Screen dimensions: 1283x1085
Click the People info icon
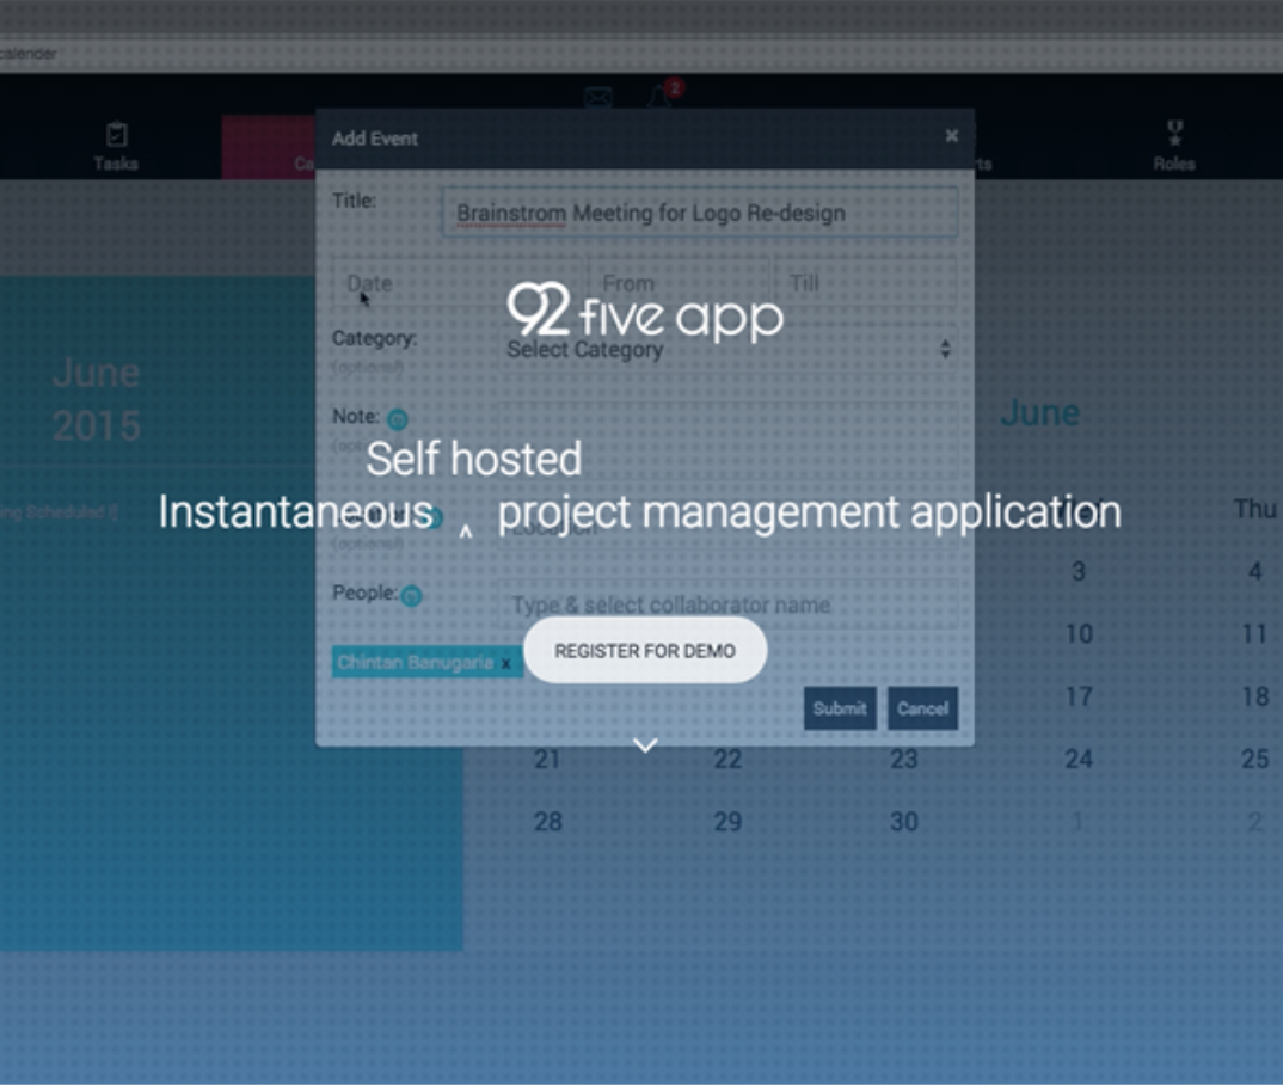click(x=411, y=596)
